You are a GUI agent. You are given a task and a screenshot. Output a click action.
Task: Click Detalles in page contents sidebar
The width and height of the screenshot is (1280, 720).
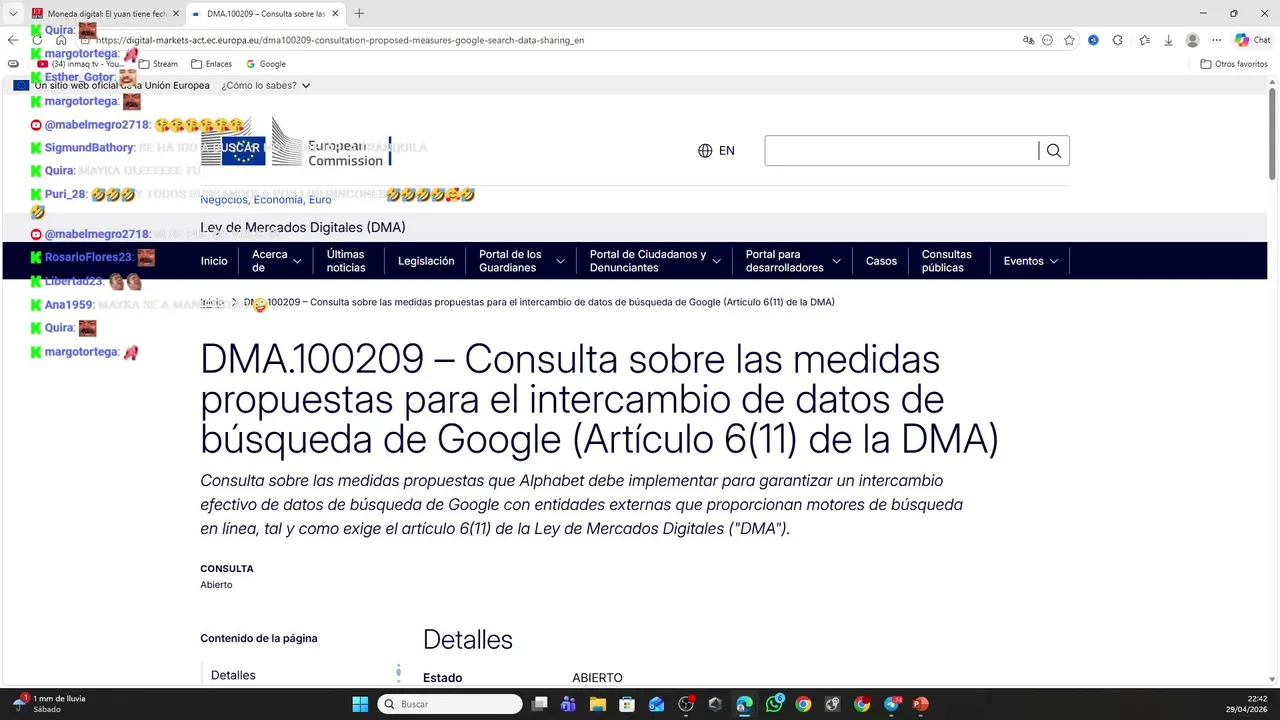[x=233, y=675]
